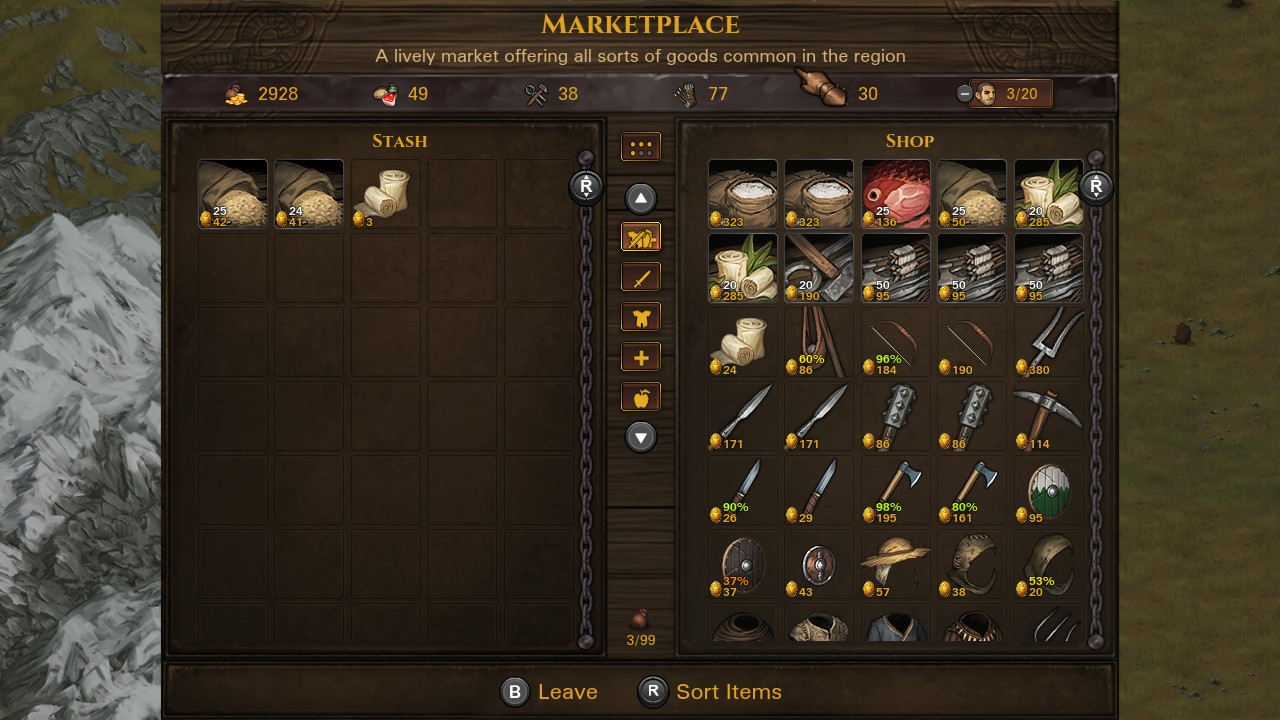Select the food filter apple tab
The image size is (1280, 720).
[x=641, y=397]
